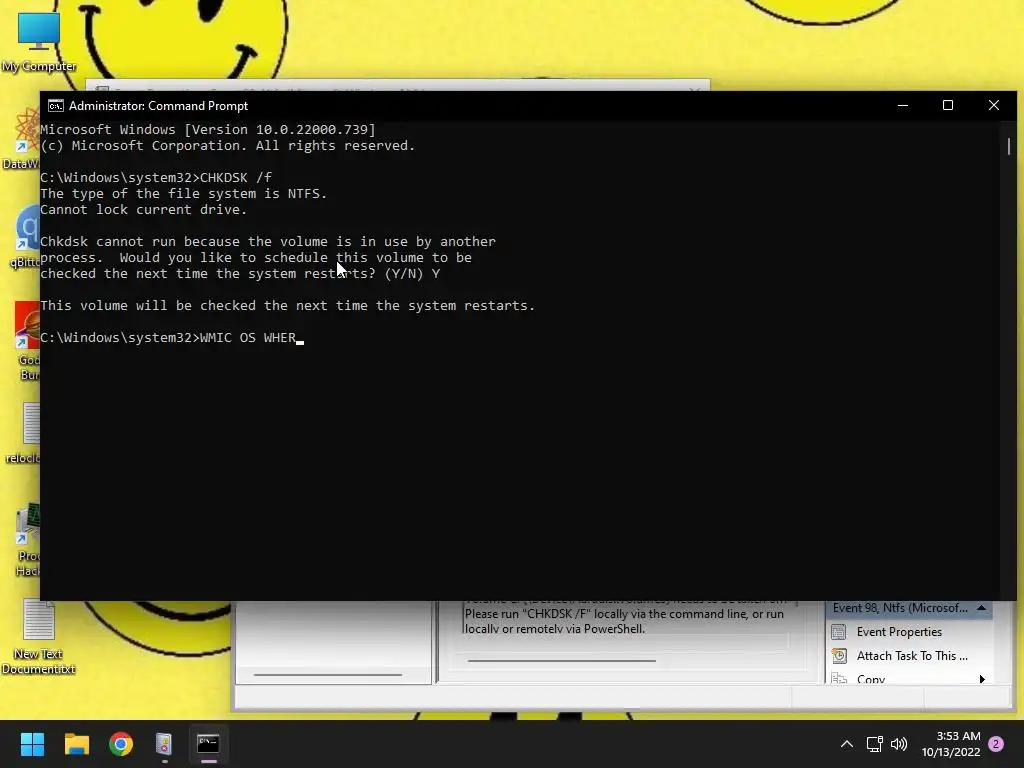Open the clock showing 3:53 AM
This screenshot has height=768, width=1024.
click(x=951, y=744)
